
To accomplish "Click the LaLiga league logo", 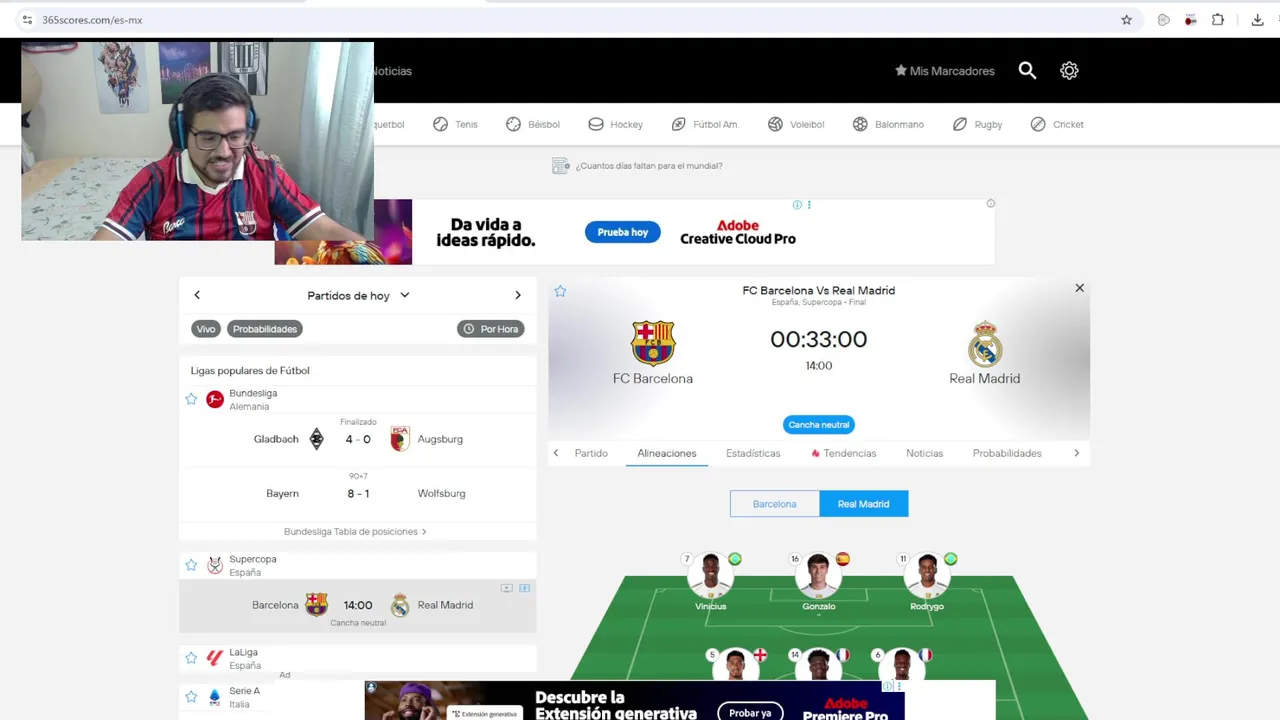I will point(215,658).
